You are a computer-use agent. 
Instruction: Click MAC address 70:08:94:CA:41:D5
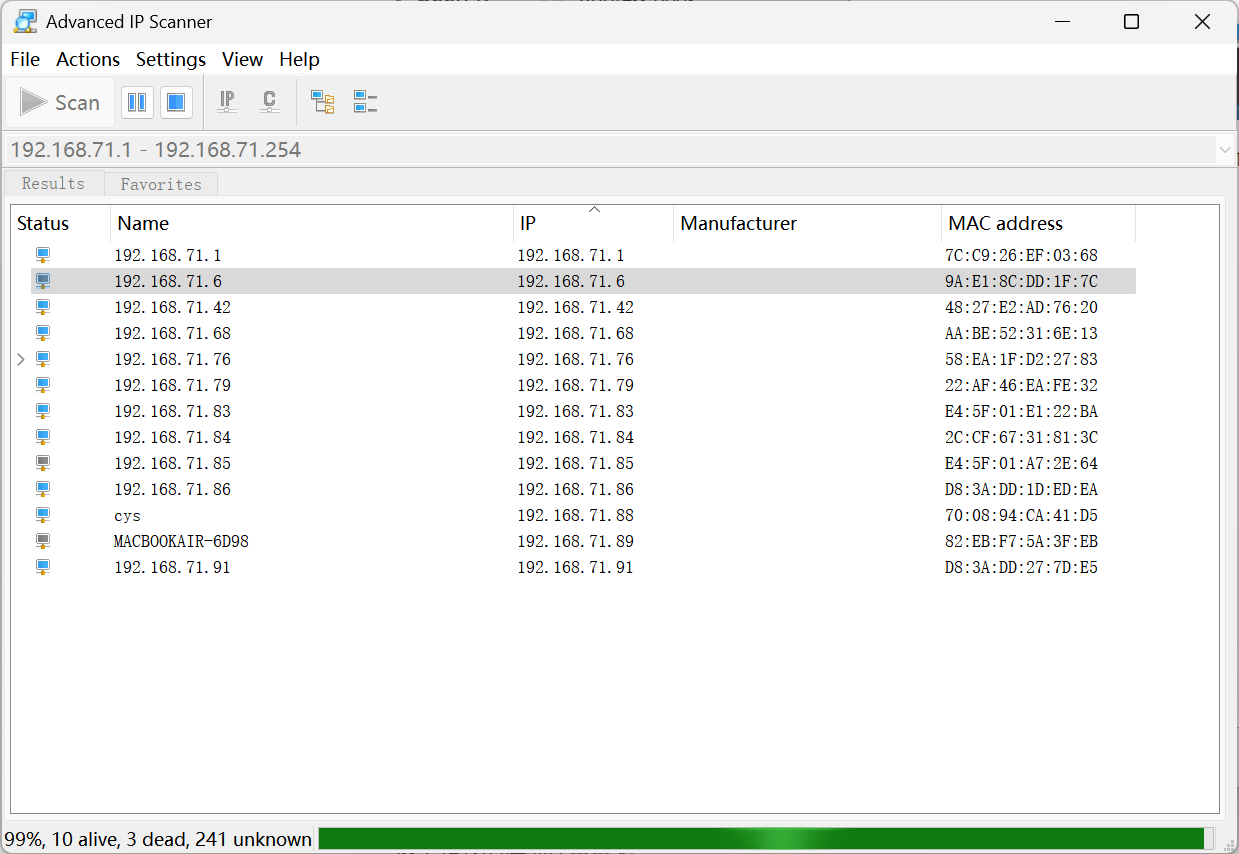[x=1021, y=515]
